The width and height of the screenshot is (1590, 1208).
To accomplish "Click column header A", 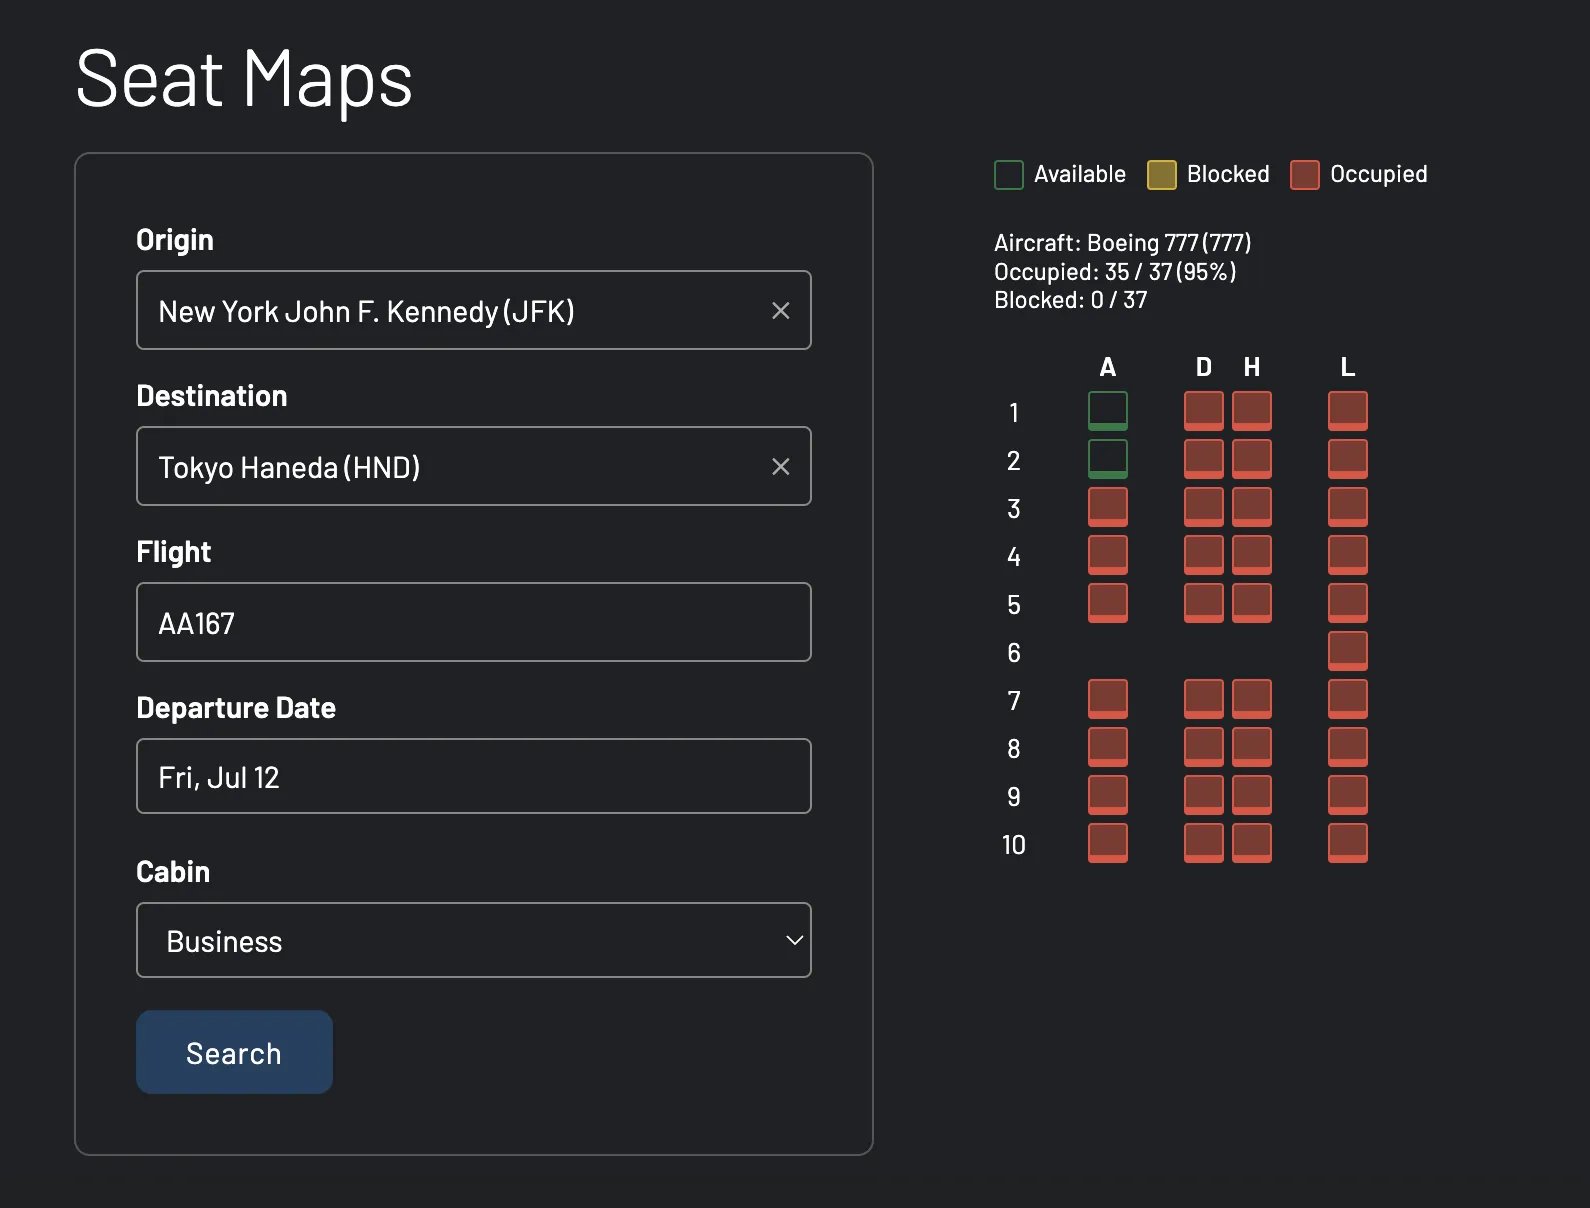I will click(x=1108, y=367).
